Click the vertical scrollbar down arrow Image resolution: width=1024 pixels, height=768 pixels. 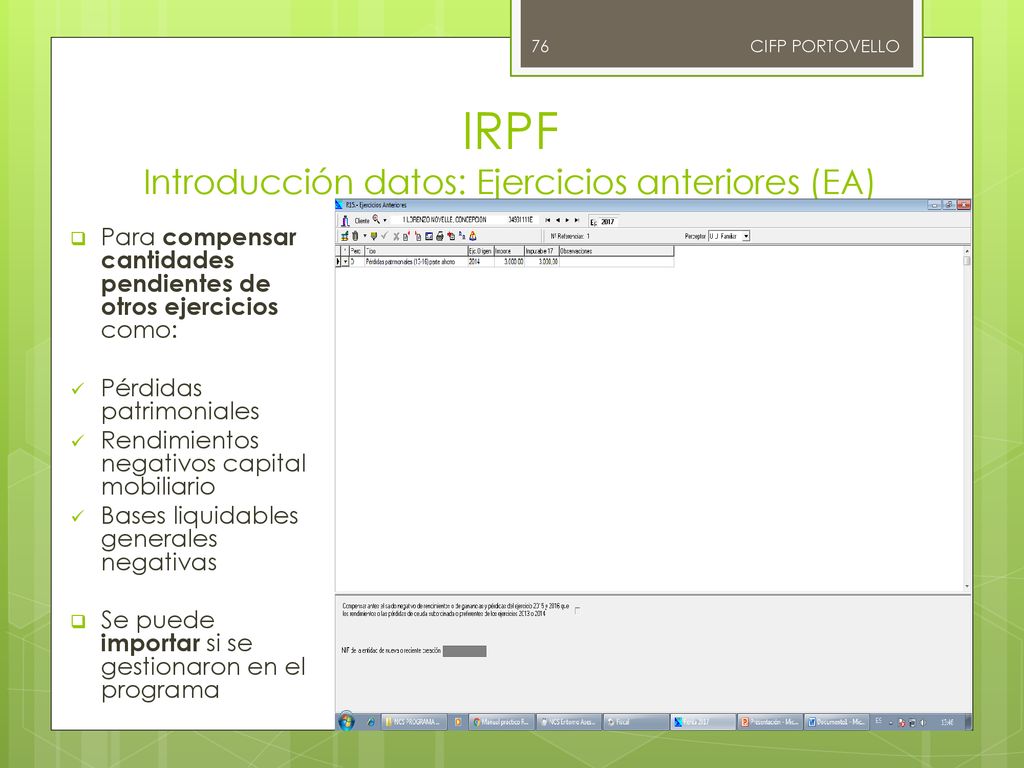click(967, 587)
